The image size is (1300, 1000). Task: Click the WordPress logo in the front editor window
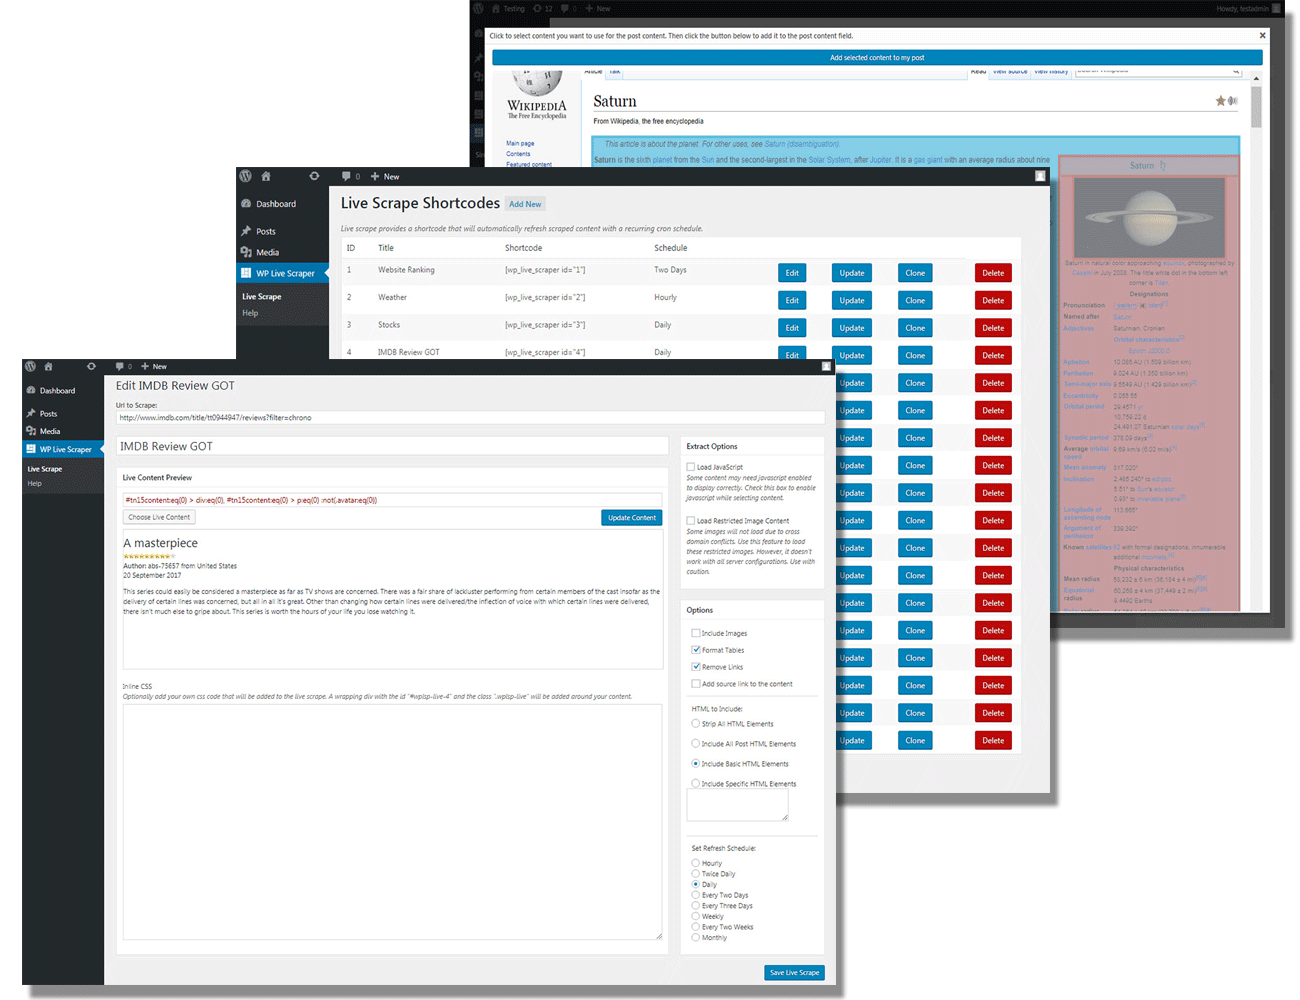tap(31, 366)
